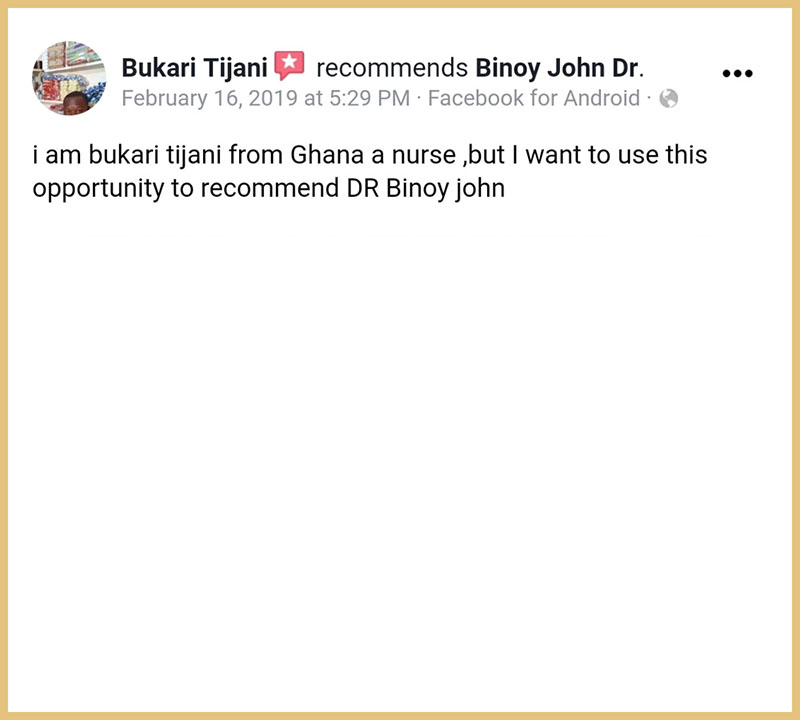Click the gold border along the bottom
Viewport: 800px width, 720px height.
click(x=400, y=715)
